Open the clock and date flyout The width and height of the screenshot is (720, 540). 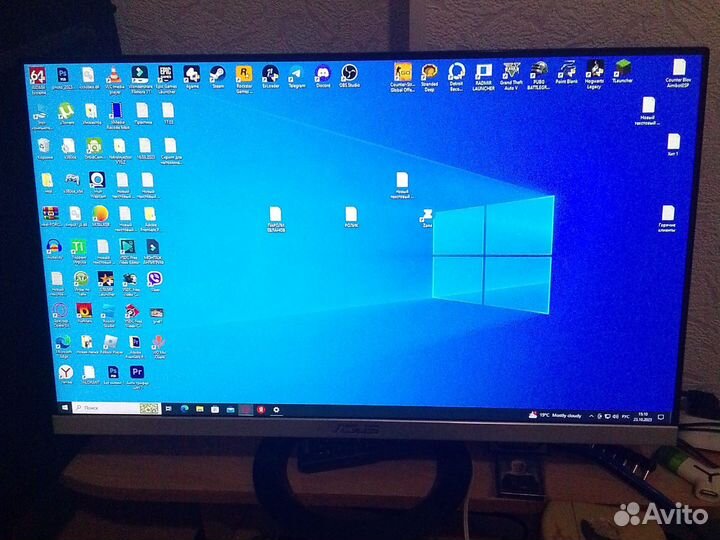[642, 417]
